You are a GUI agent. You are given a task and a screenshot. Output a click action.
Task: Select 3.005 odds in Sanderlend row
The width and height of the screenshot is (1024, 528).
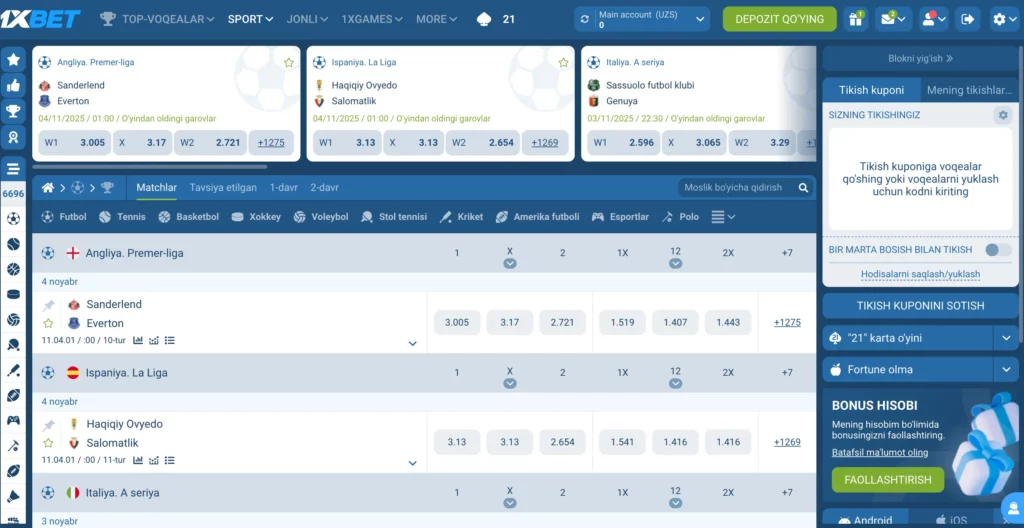click(x=456, y=322)
